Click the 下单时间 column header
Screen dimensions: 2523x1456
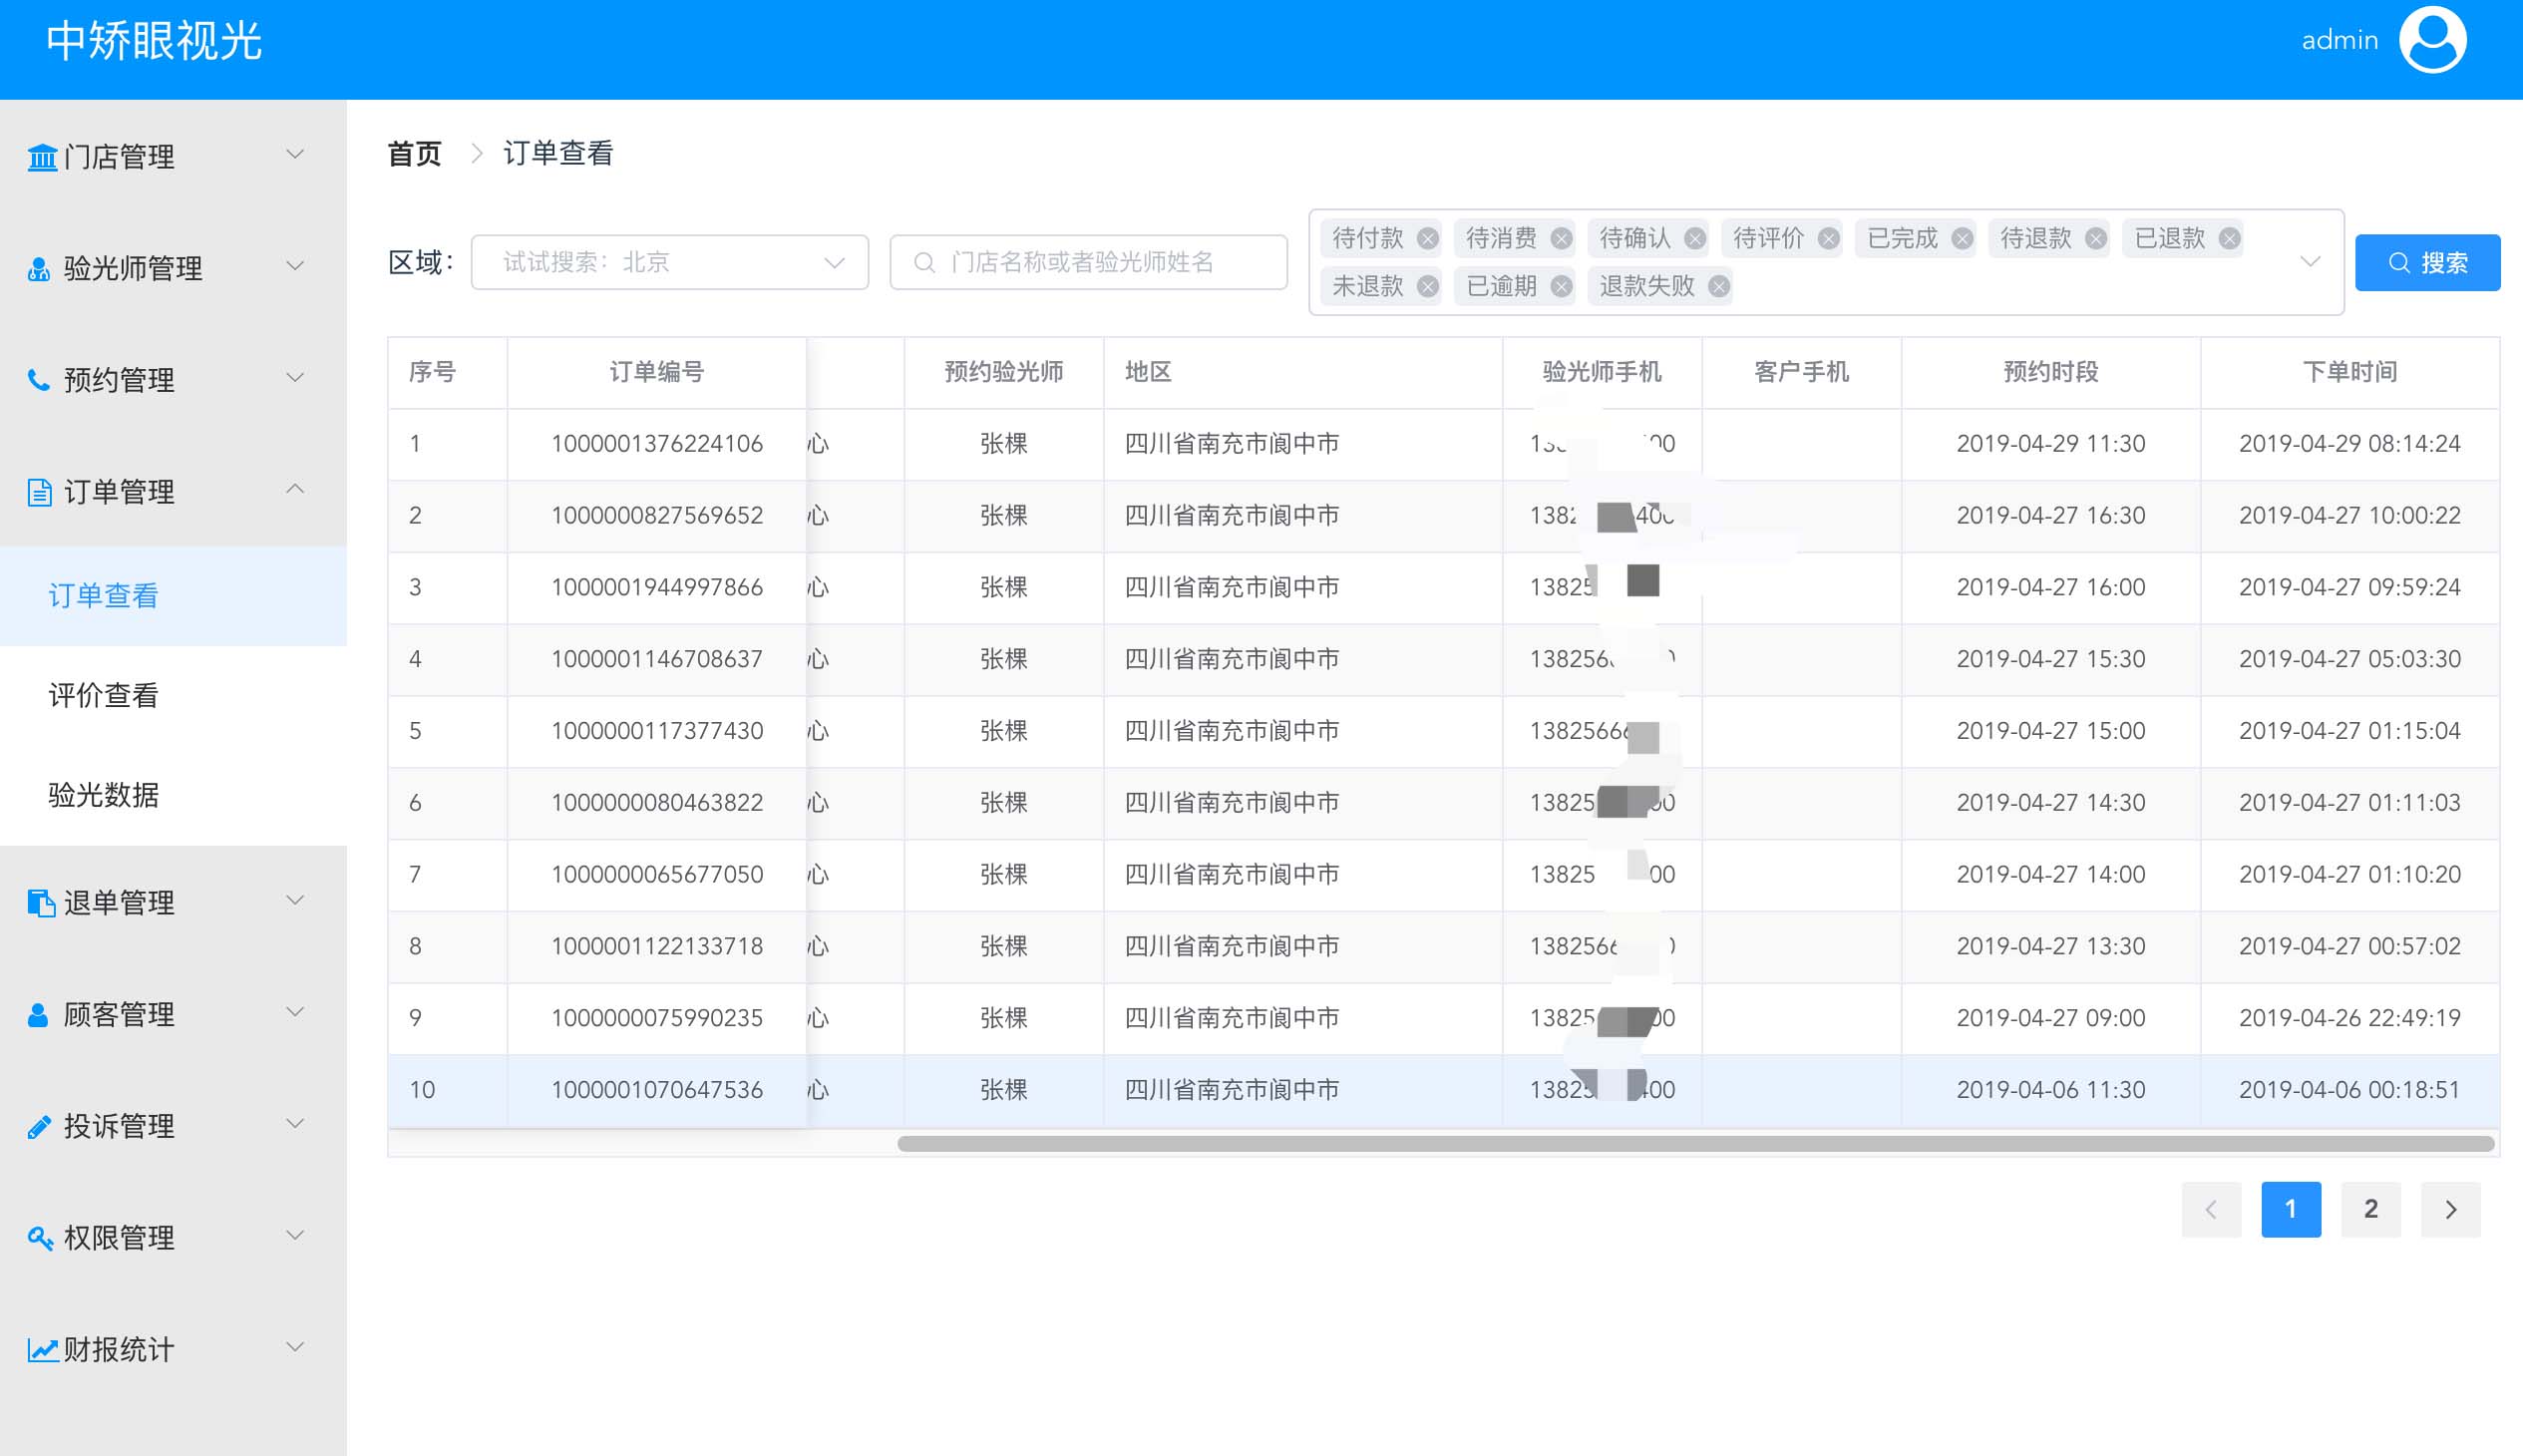pyautogui.click(x=2349, y=372)
